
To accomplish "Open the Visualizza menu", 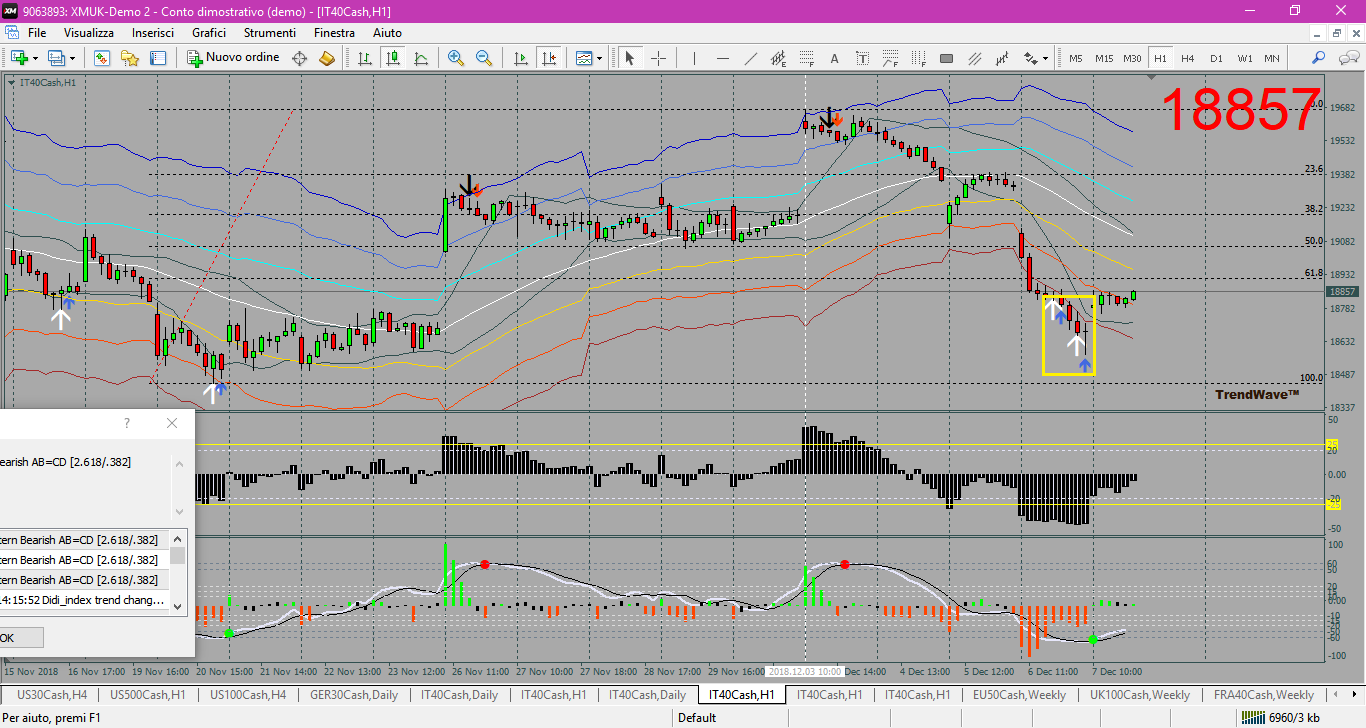I will coord(89,33).
